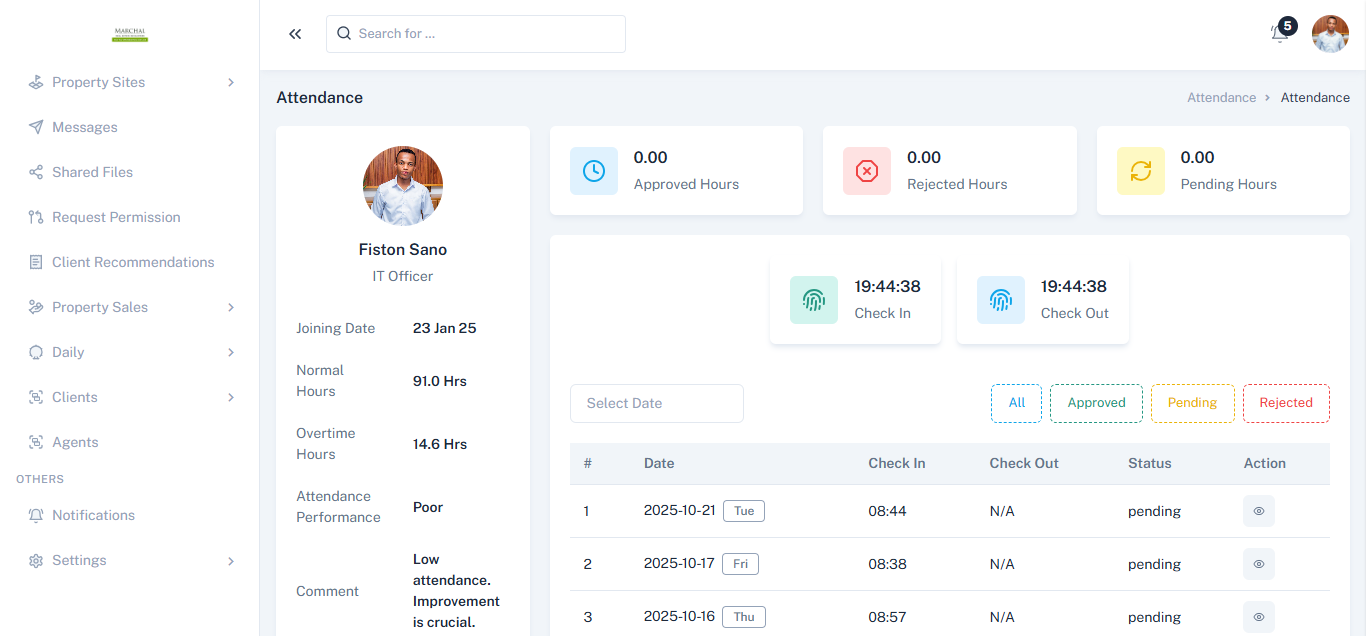Click the All filter button
This screenshot has height=636, width=1366.
click(1016, 403)
